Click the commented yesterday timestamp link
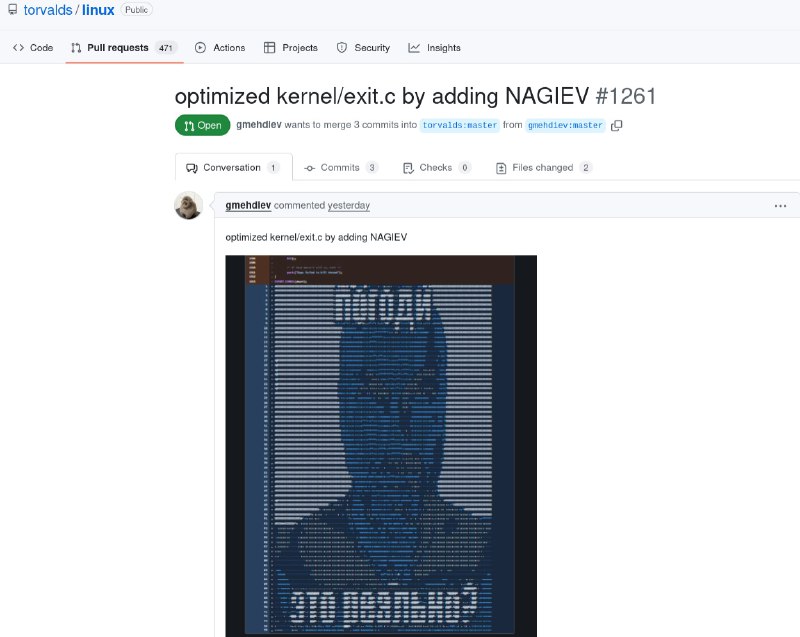This screenshot has width=800, height=637. [348, 206]
